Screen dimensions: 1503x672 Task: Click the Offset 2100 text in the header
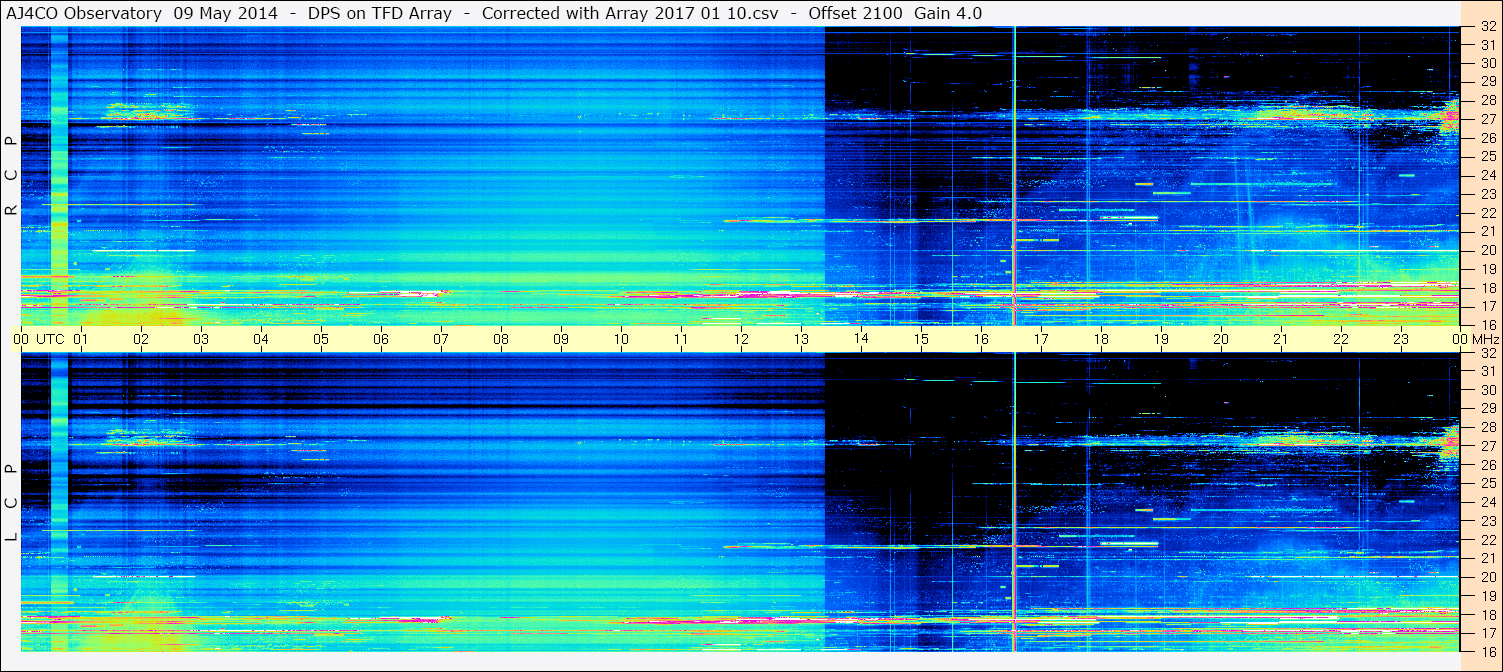(x=853, y=13)
